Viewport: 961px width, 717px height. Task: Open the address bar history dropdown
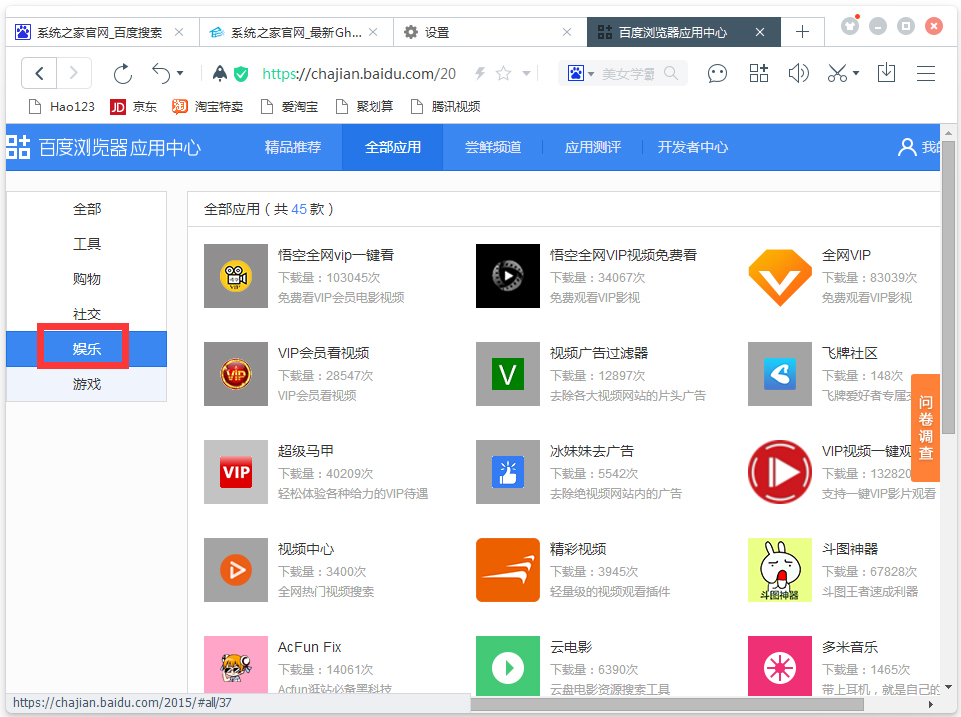point(526,74)
